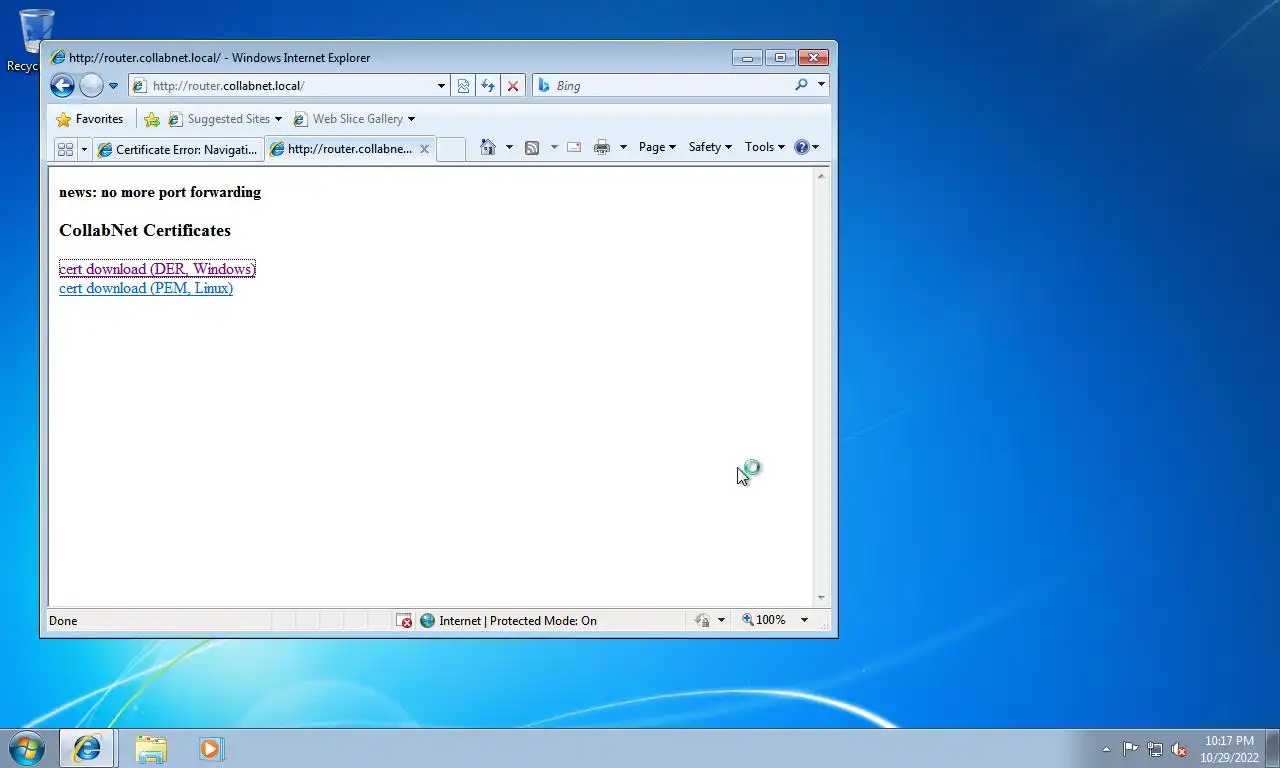Go back with the Back arrow button
Screen dimensions: 1280x768
coord(62,86)
